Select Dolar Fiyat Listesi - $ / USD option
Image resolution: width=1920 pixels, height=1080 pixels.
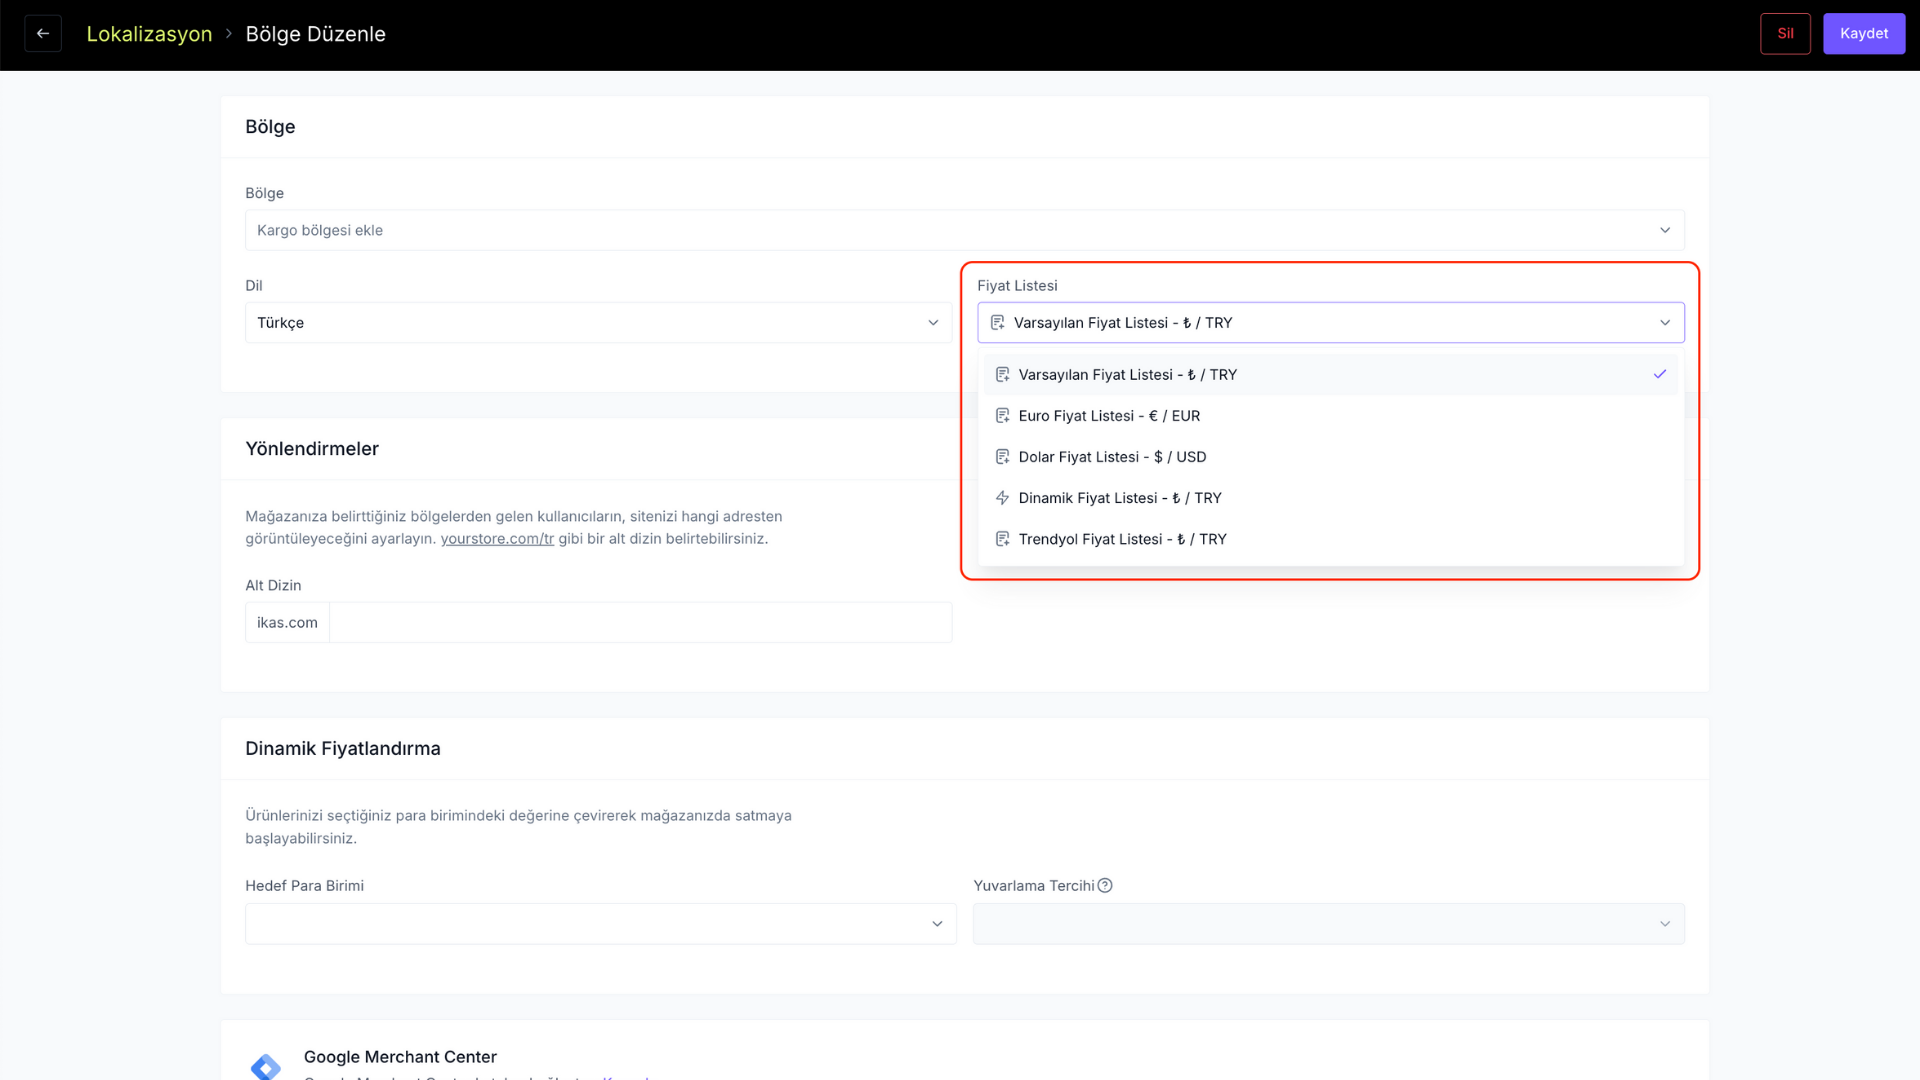[1330, 456]
